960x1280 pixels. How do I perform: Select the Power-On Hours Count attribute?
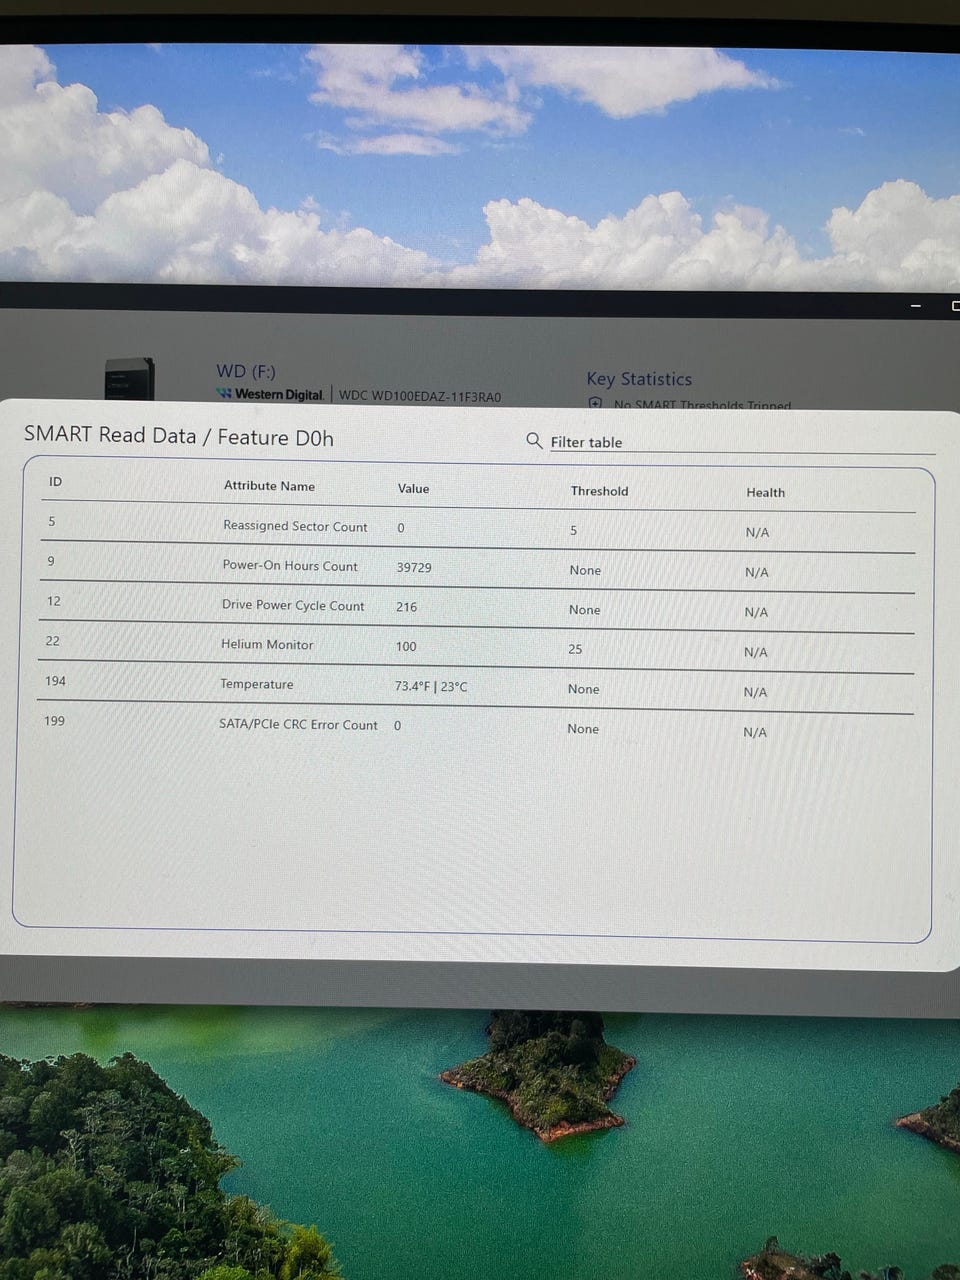pos(289,566)
